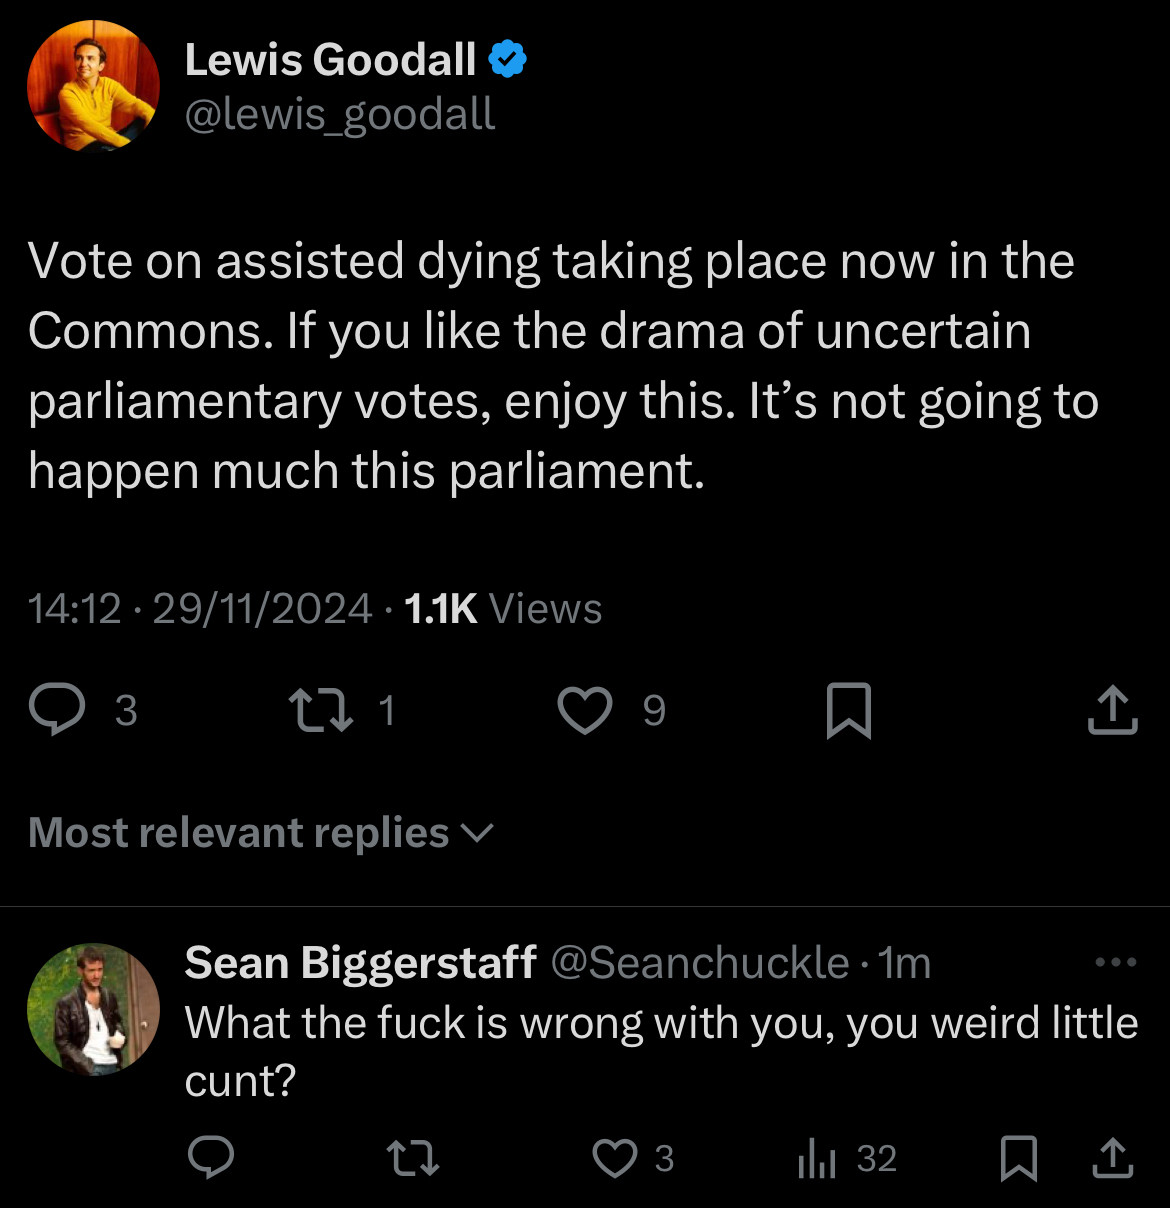Visit the @Seanchuckle handle
This screenshot has width=1170, height=1208.
pyautogui.click(x=700, y=962)
